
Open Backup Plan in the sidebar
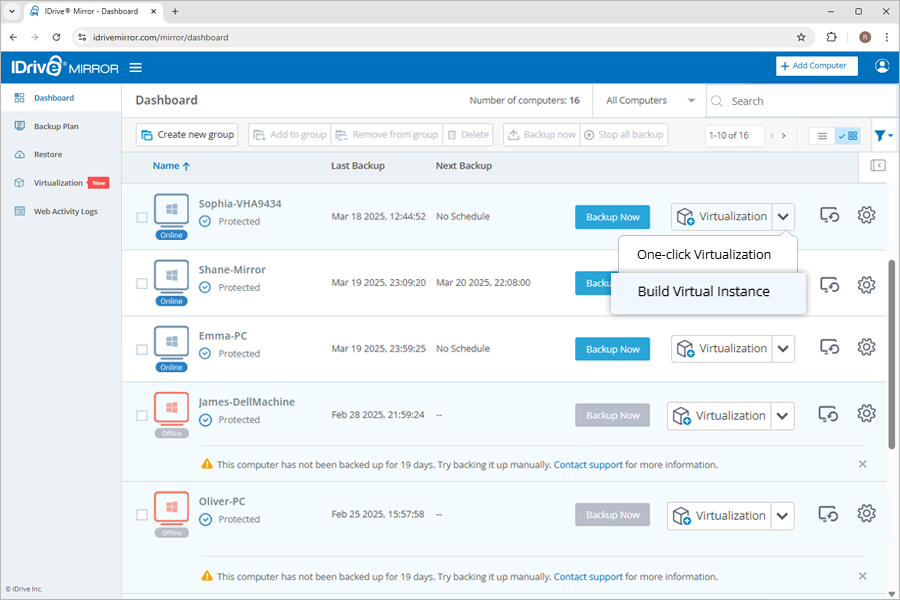(56, 126)
